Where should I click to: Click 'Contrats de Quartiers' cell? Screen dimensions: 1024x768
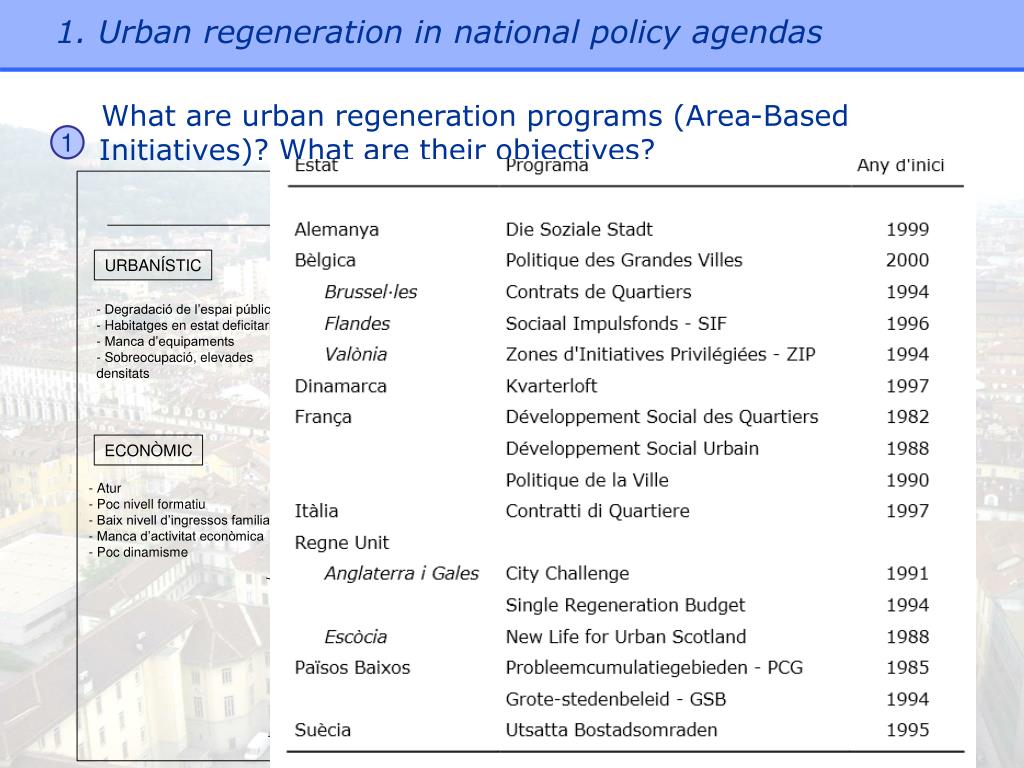point(598,291)
